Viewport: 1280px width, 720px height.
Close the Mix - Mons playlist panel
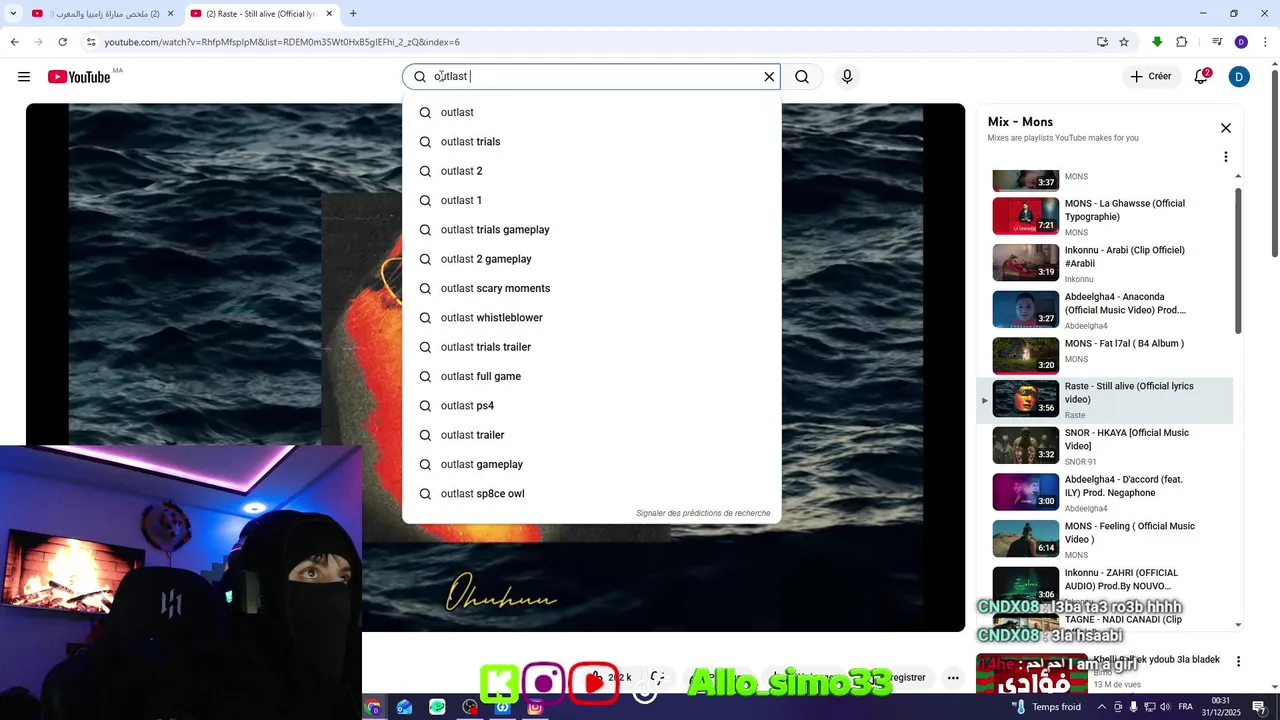(1226, 128)
